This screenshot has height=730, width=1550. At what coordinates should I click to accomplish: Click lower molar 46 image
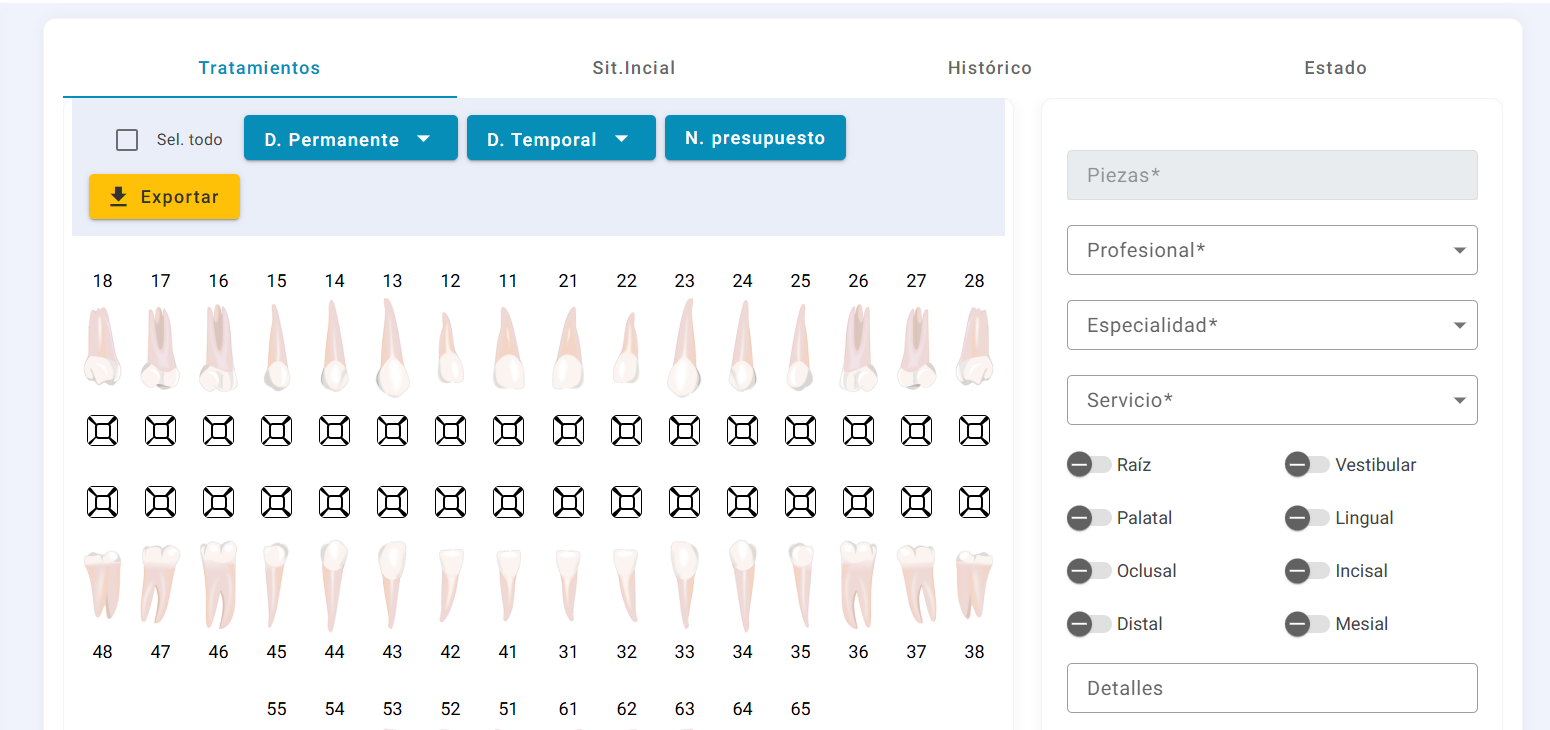(219, 585)
